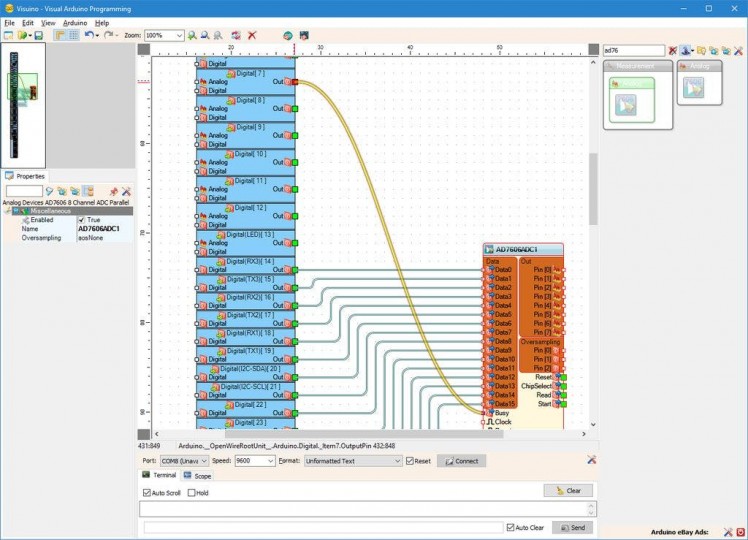
Task: Click the red X delete icon in toolbar
Action: pos(252,35)
